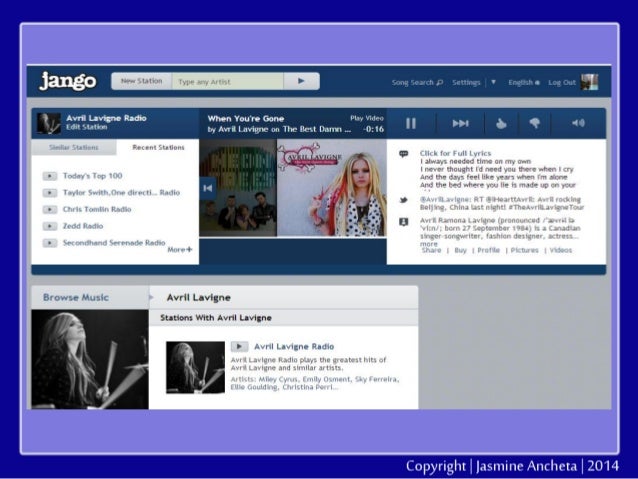Give the song a thumbs up
The image size is (638, 479).
click(x=501, y=123)
